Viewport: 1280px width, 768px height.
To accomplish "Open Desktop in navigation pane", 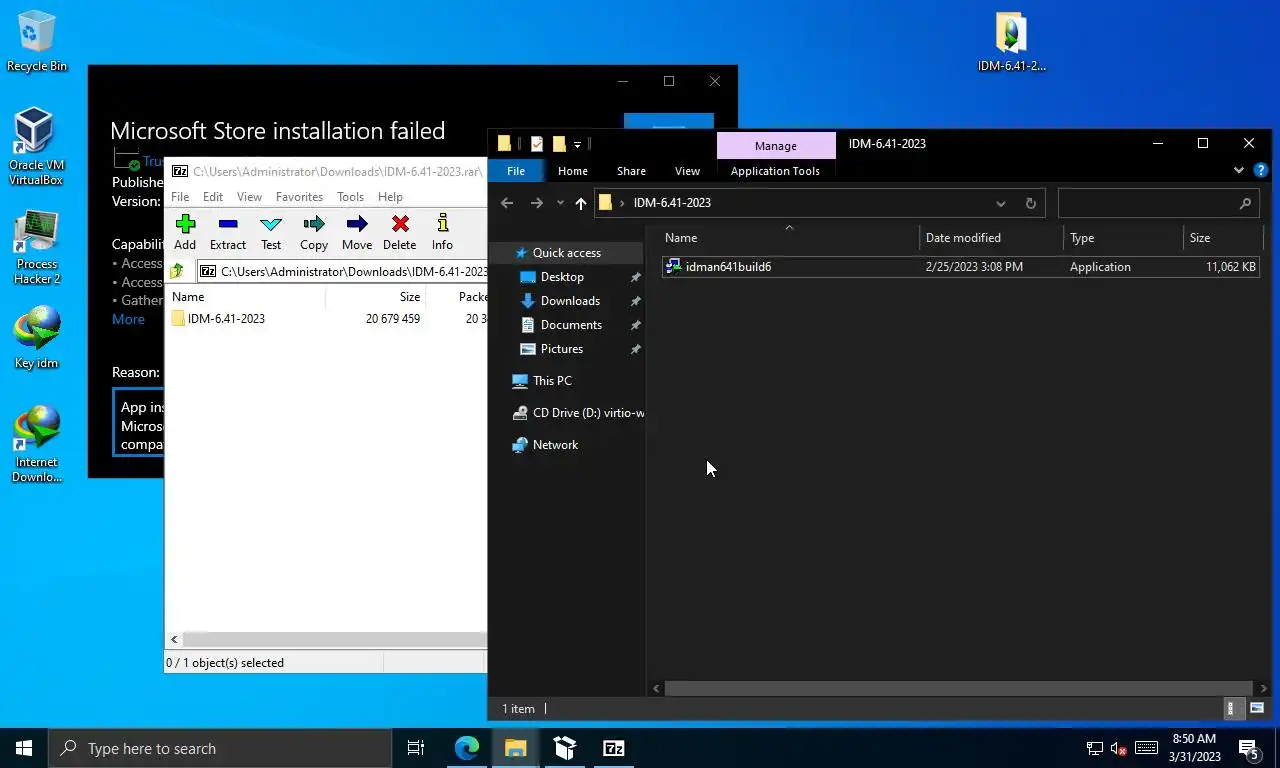I will point(562,277).
